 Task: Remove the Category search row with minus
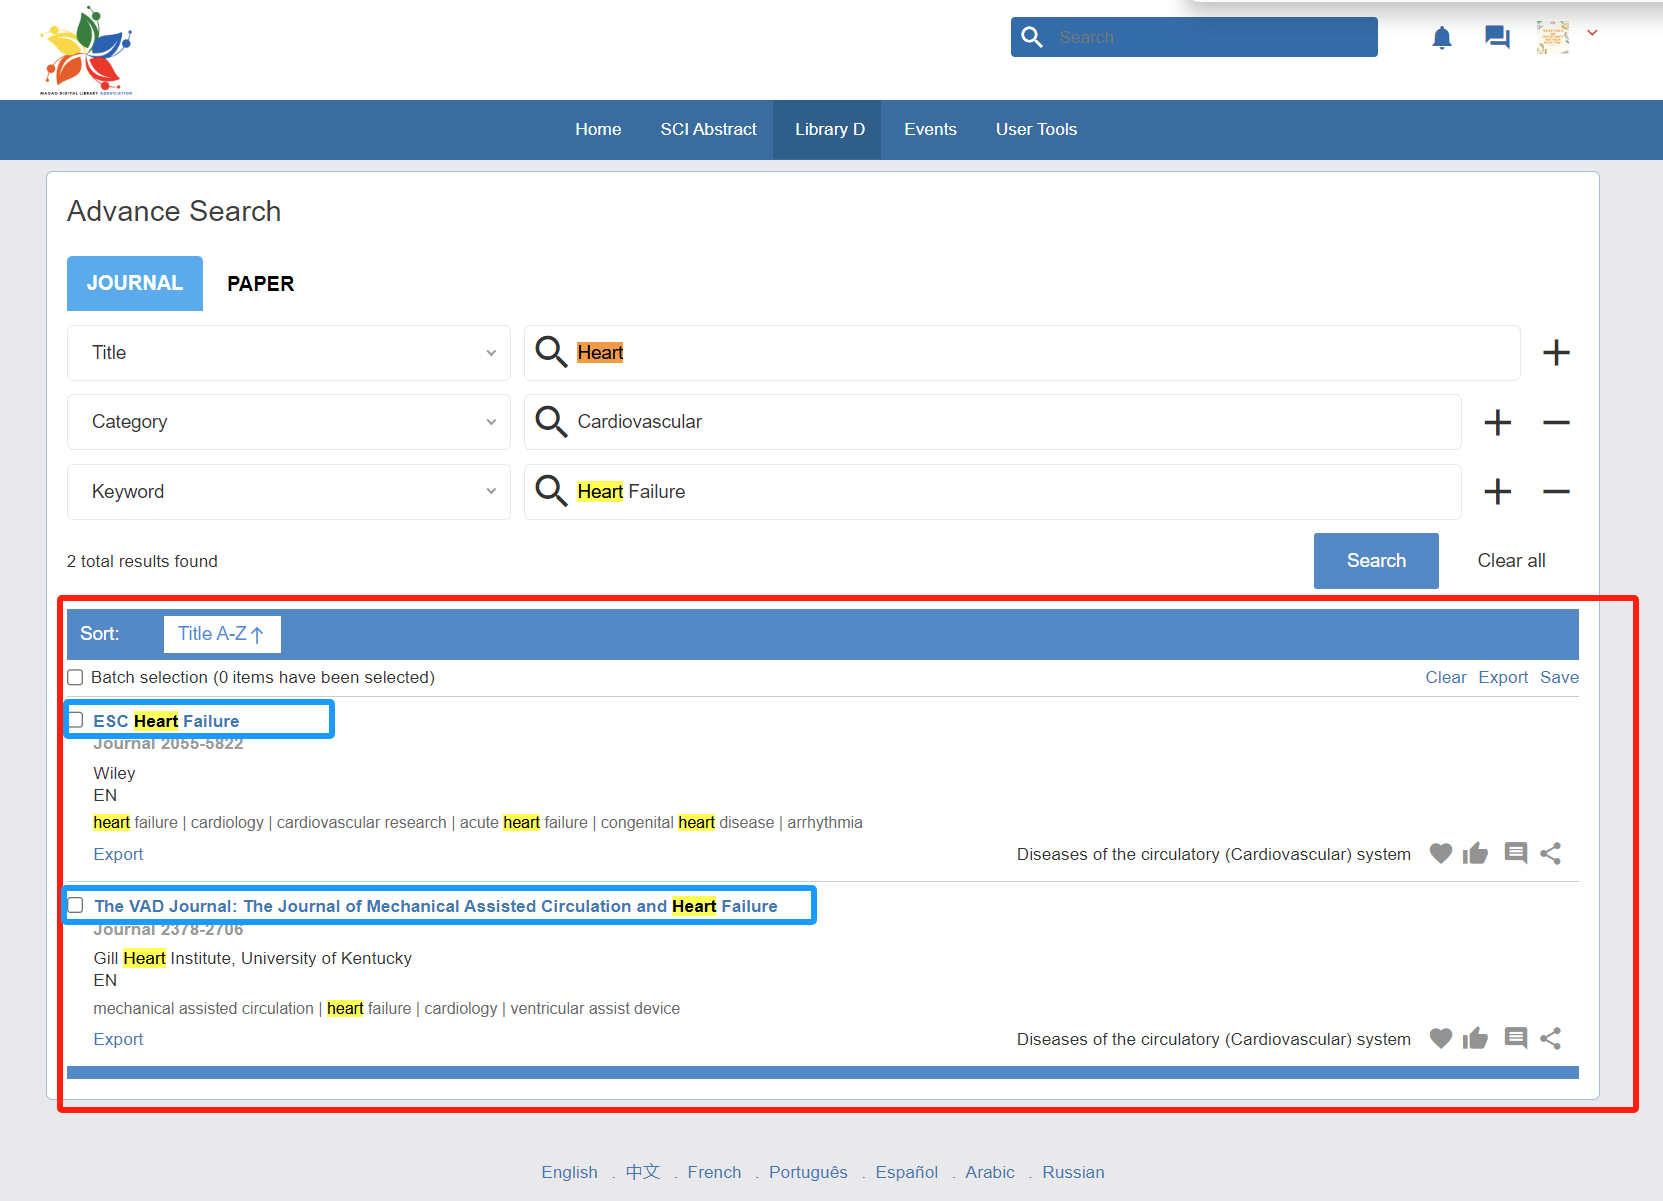pos(1555,423)
